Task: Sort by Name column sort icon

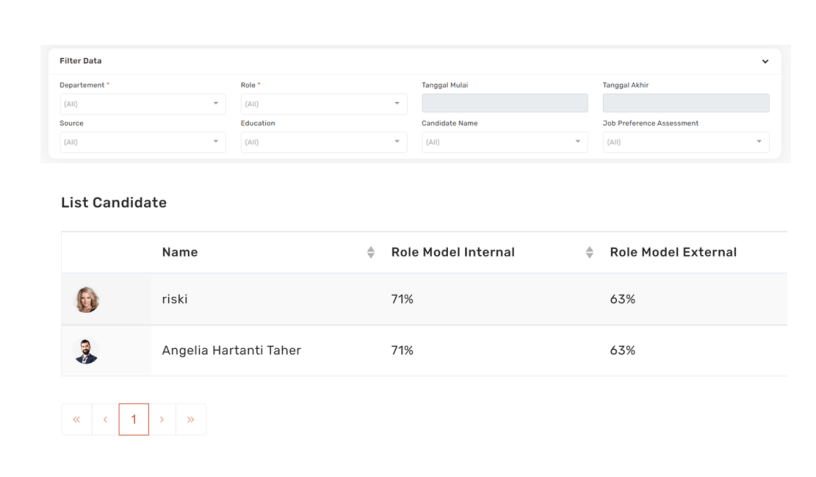Action: tap(371, 253)
